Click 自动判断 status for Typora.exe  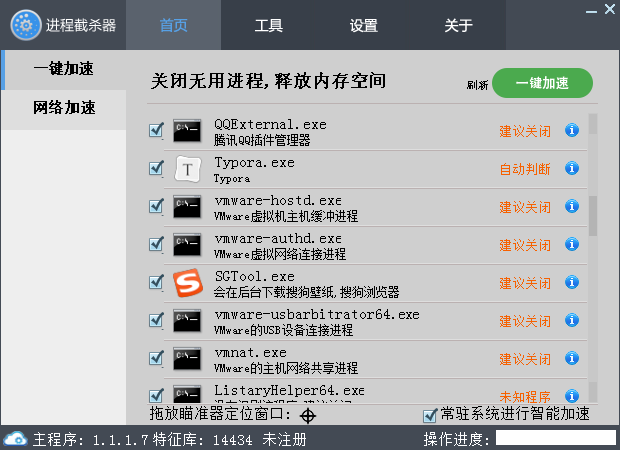[525, 169]
